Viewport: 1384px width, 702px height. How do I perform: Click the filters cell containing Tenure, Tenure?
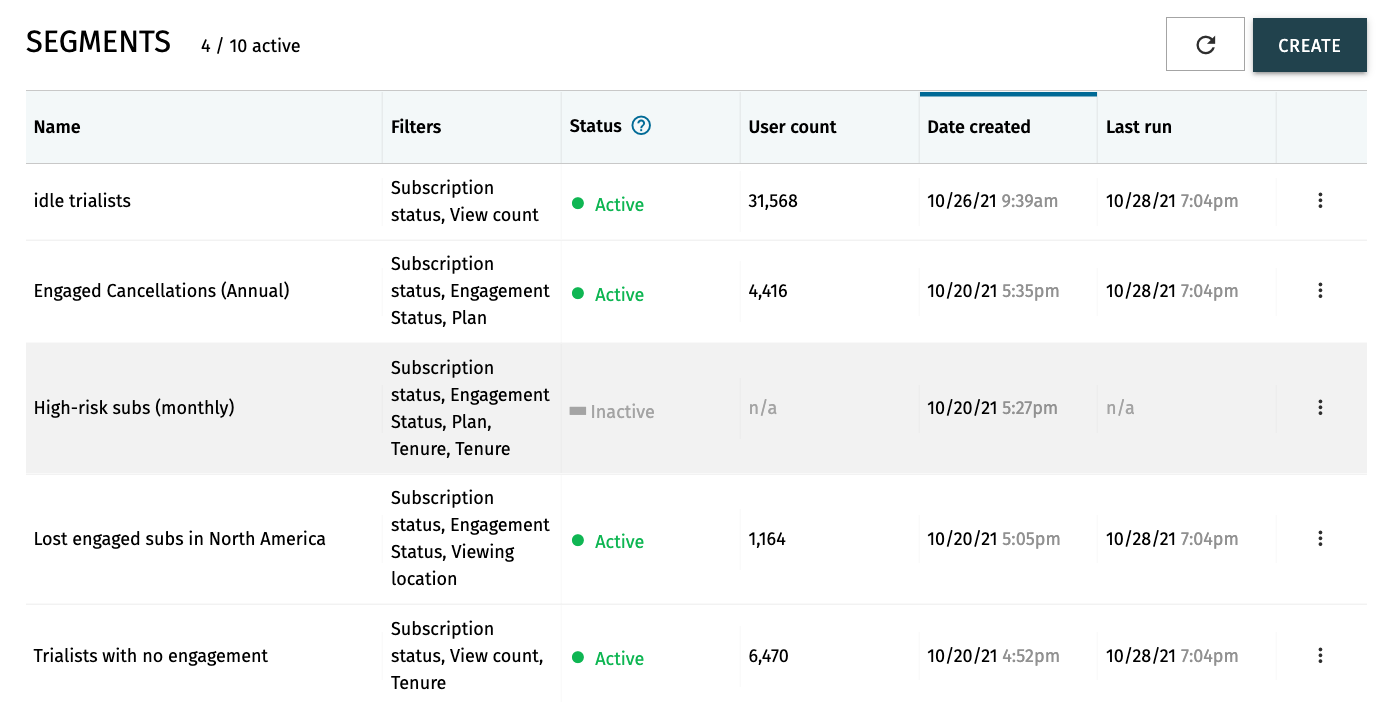471,408
